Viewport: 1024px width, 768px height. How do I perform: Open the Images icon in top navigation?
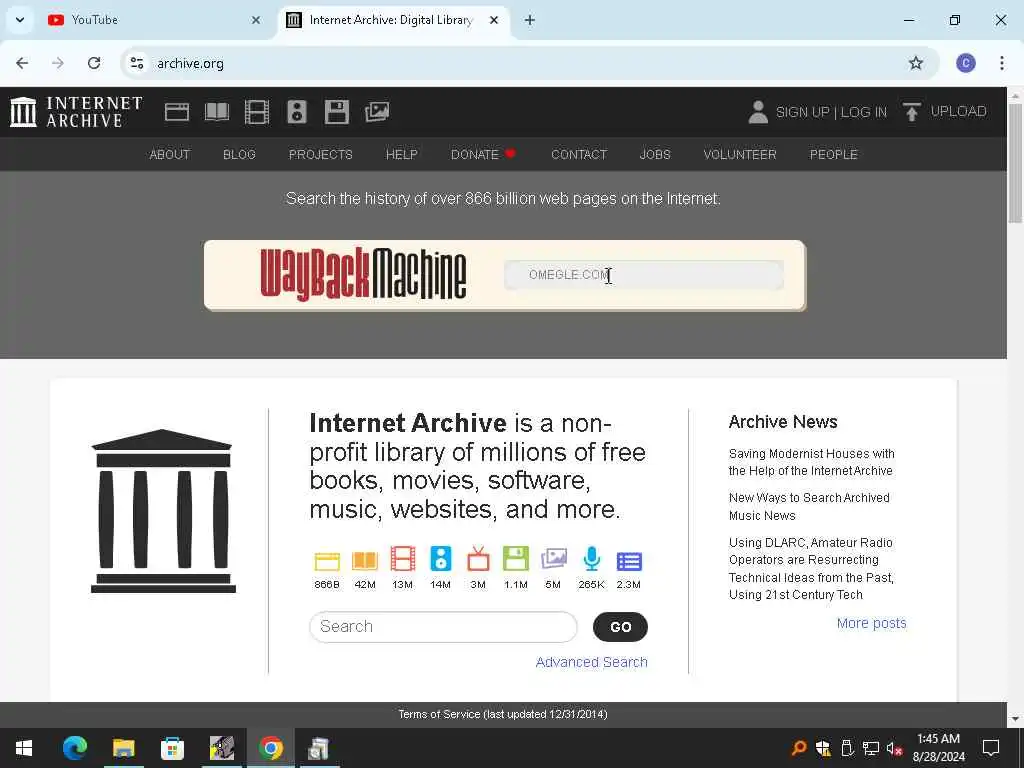click(377, 112)
